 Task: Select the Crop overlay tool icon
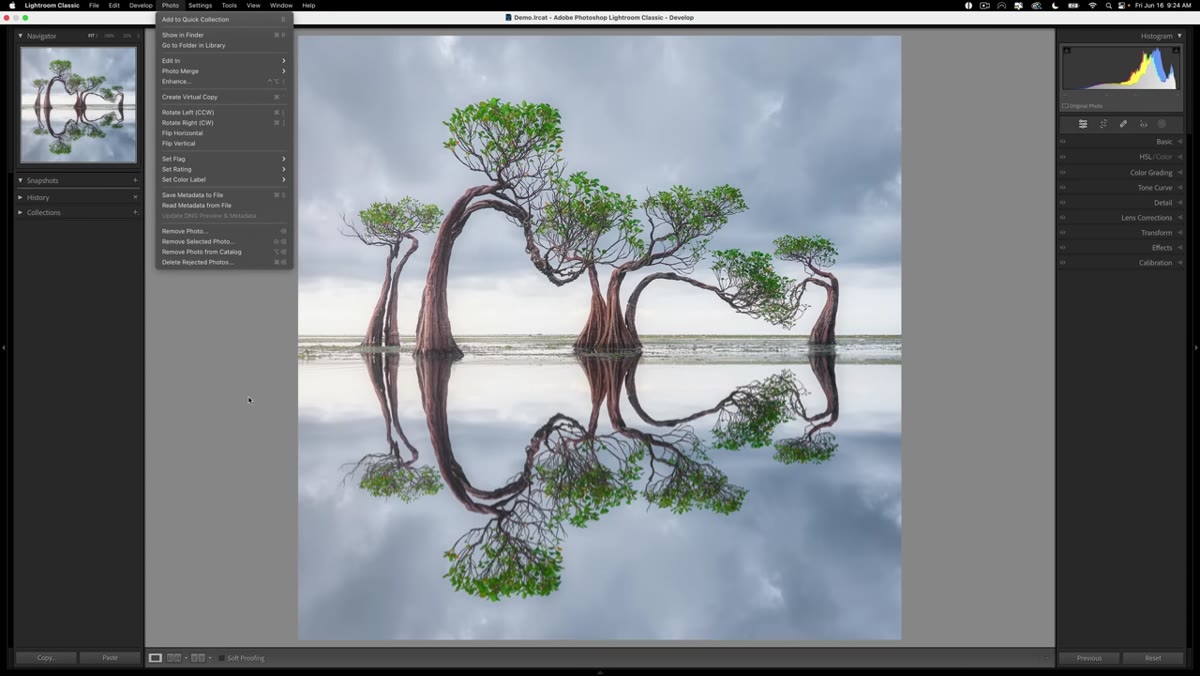(1103, 124)
